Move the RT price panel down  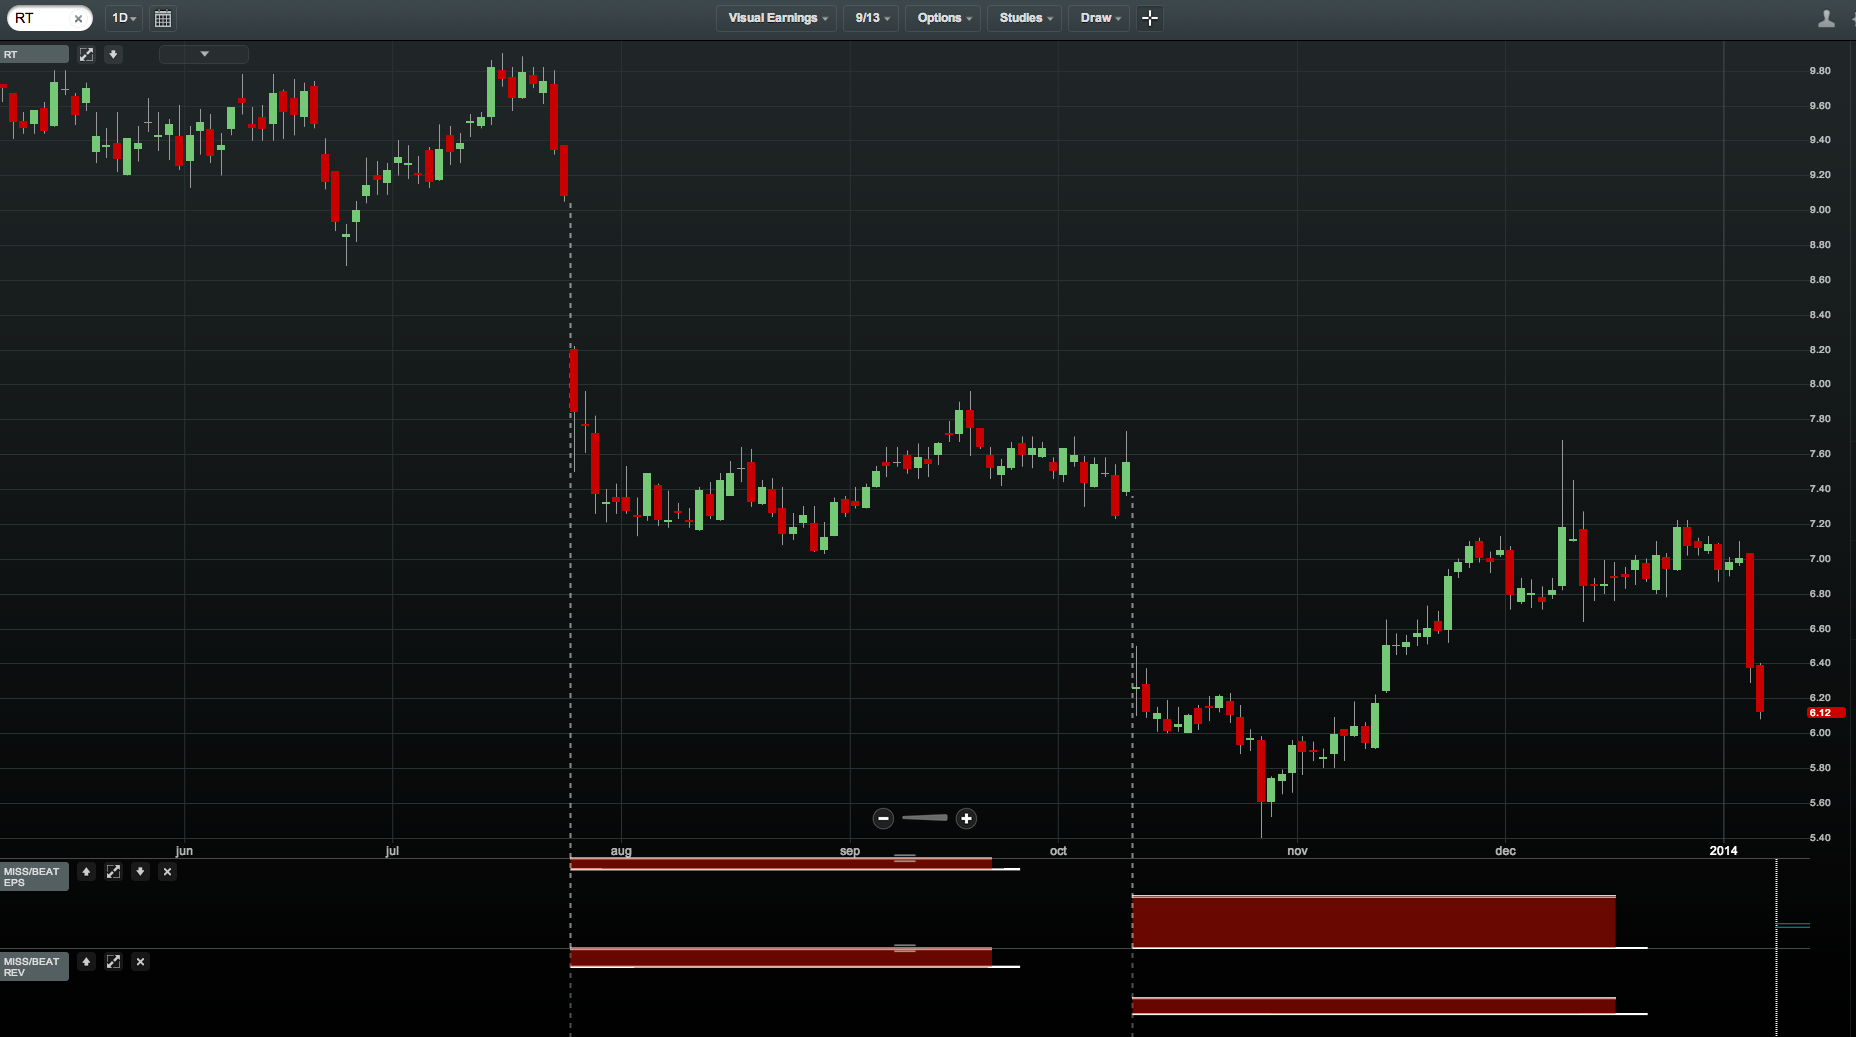point(113,54)
